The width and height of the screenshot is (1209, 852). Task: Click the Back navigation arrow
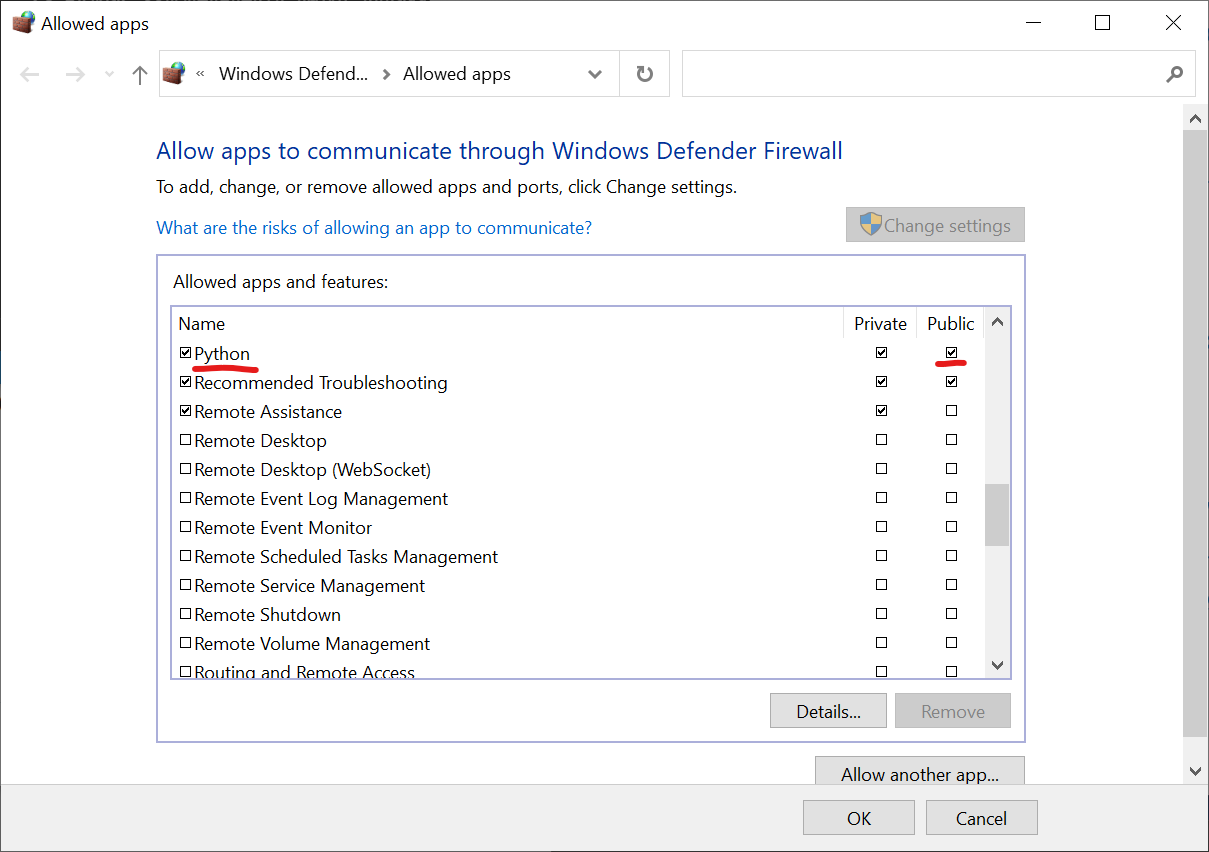coord(30,74)
